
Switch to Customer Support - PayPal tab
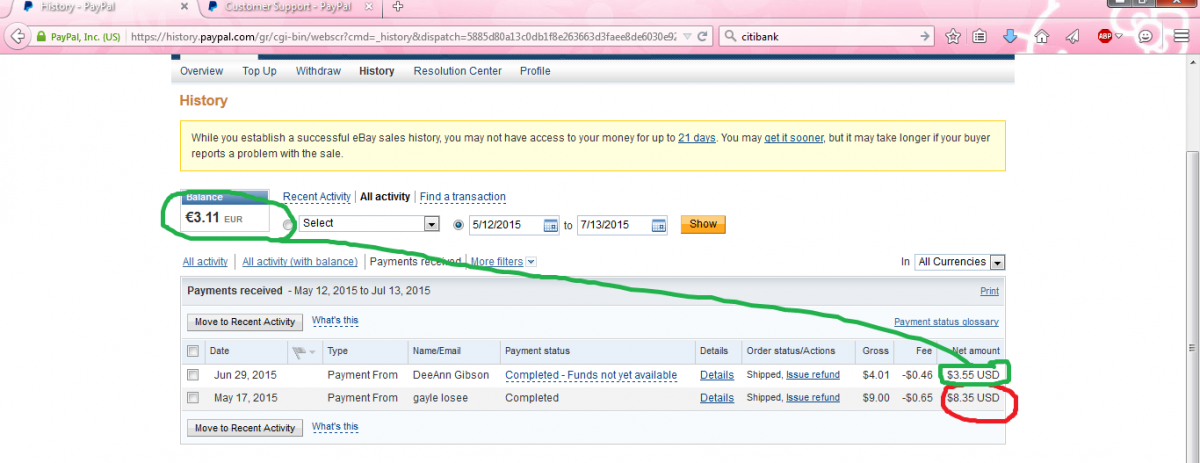point(290,7)
